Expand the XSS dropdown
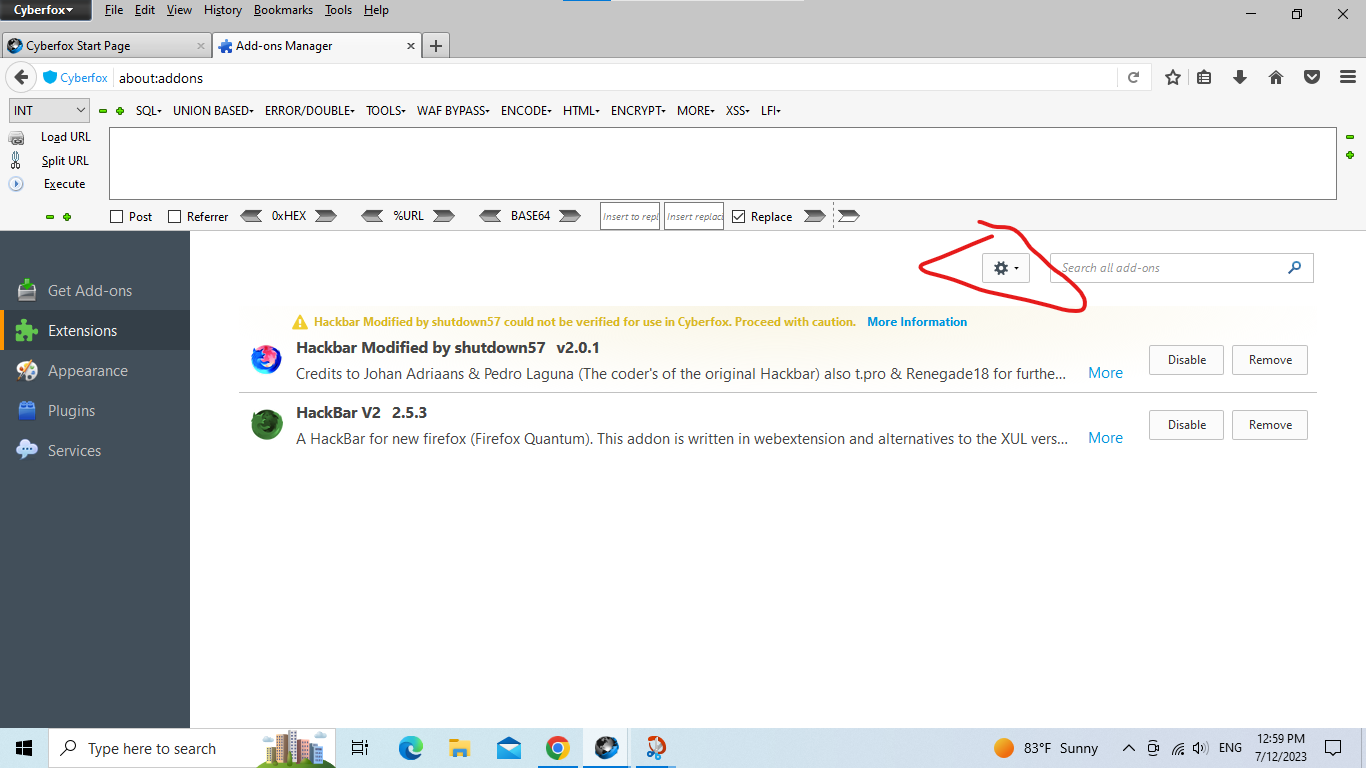 tap(738, 111)
